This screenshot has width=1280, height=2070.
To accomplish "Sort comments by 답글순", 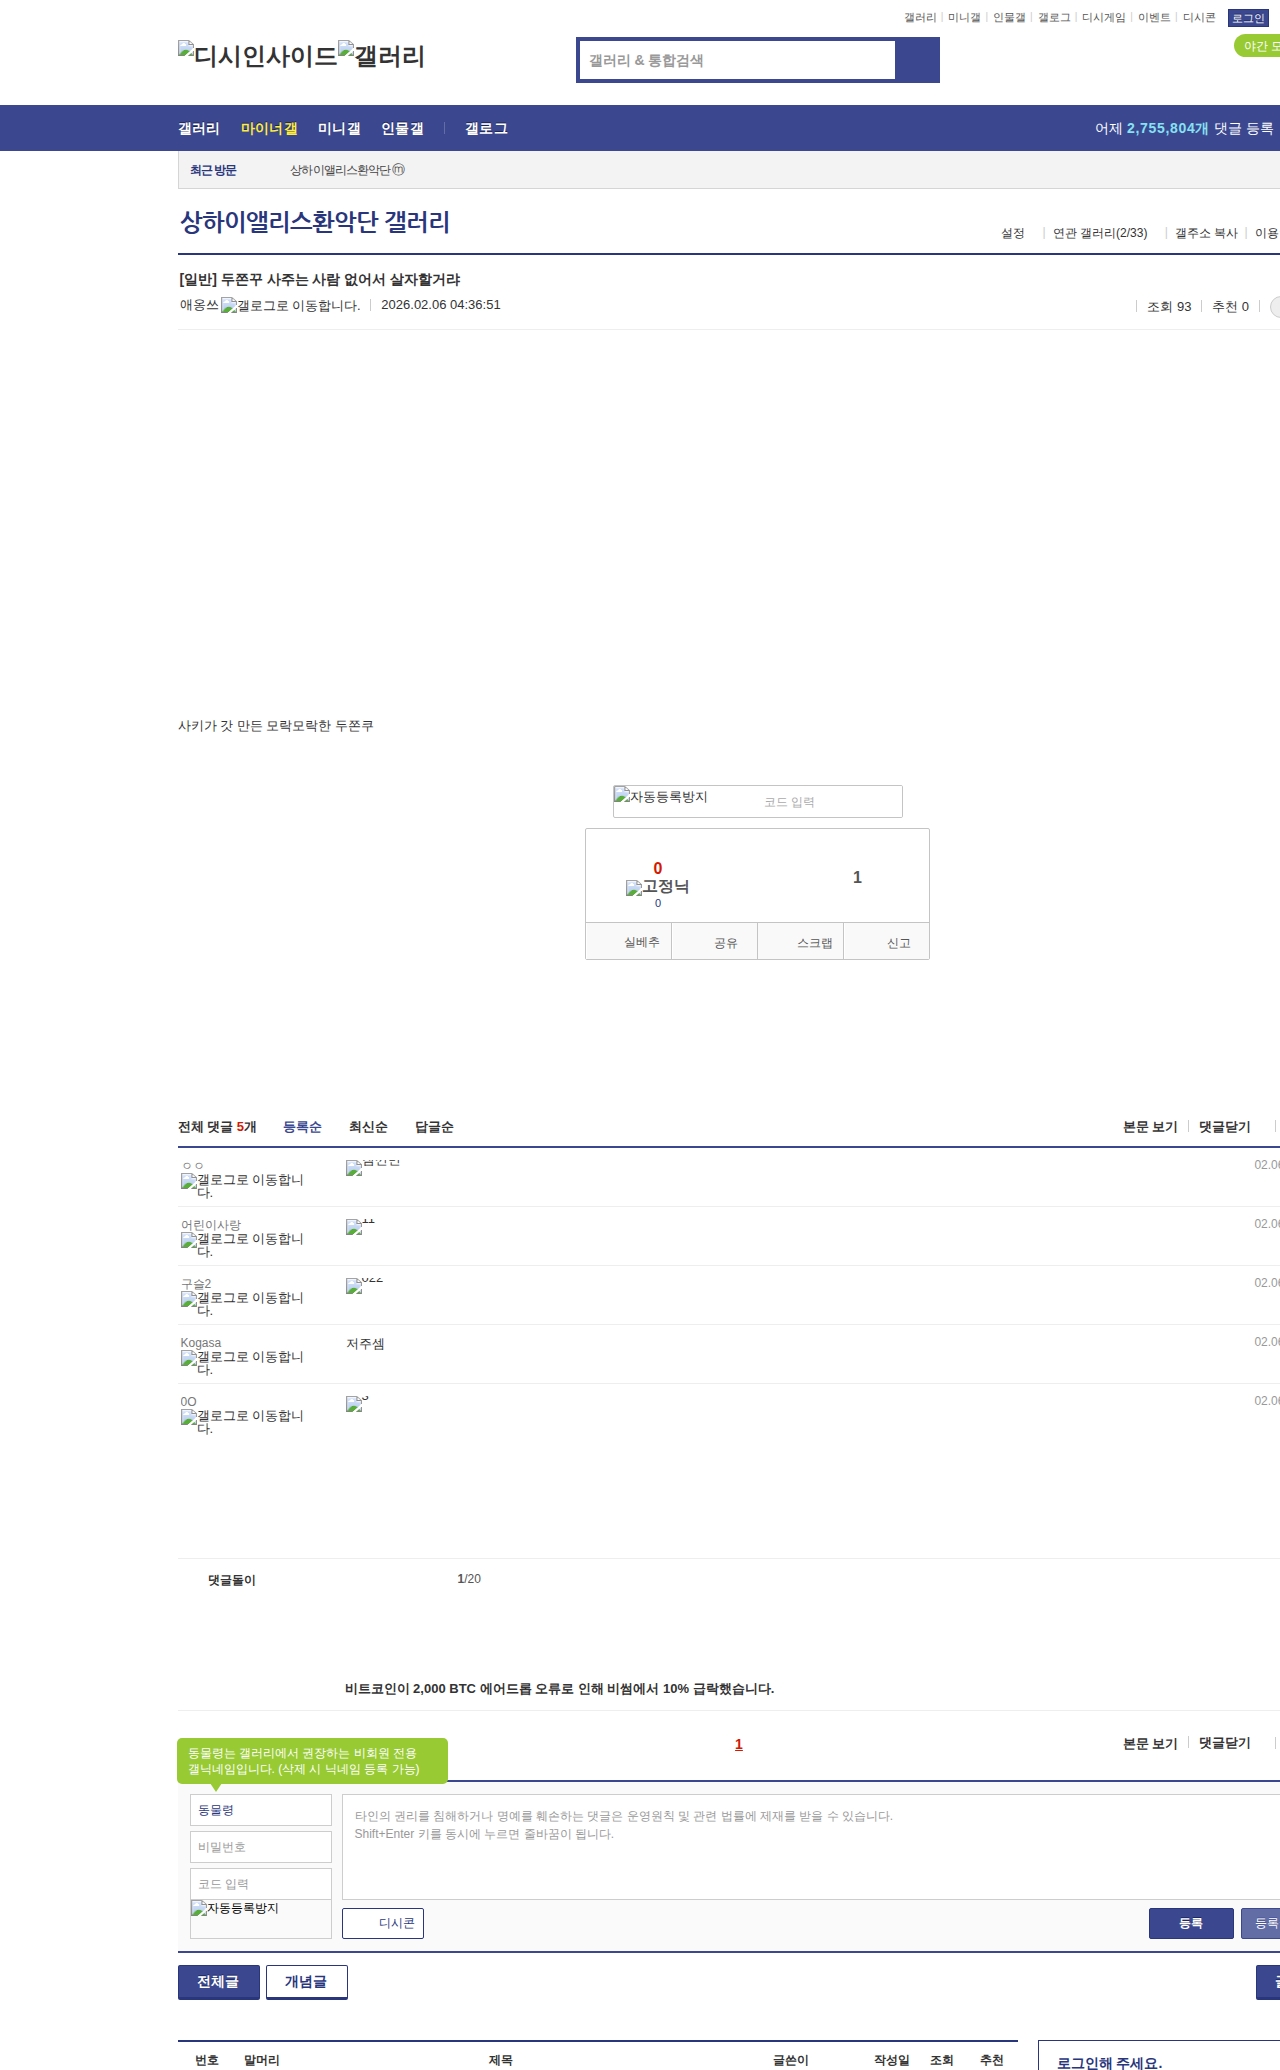I will [x=434, y=1127].
